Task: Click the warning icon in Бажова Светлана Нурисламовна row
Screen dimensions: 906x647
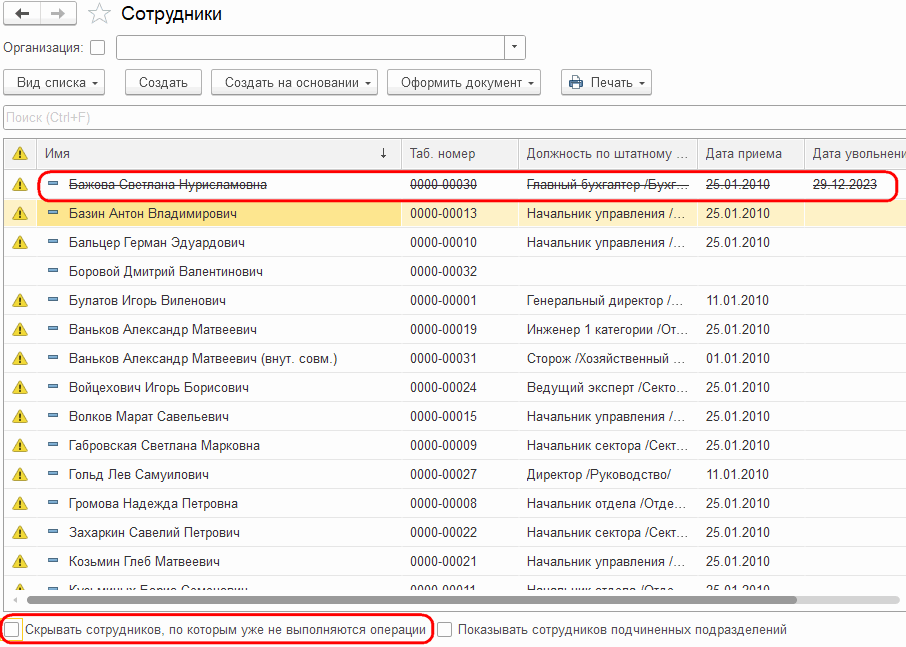Action: 20,185
